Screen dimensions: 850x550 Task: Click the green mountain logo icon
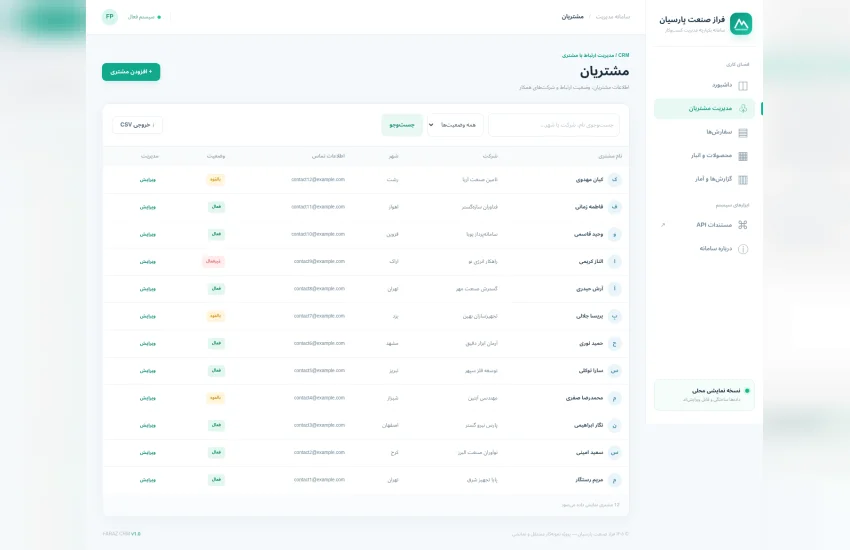(740, 24)
